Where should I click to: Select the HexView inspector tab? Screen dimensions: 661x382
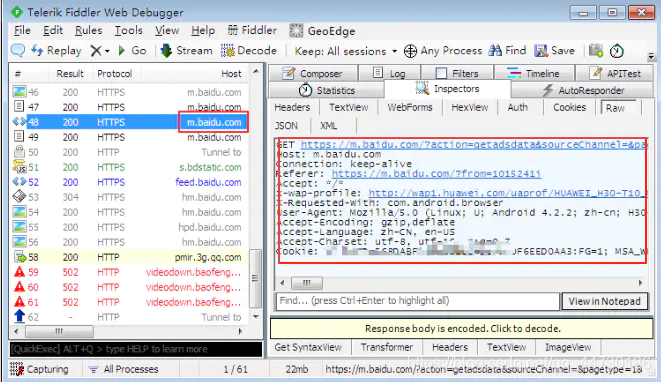(x=470, y=108)
